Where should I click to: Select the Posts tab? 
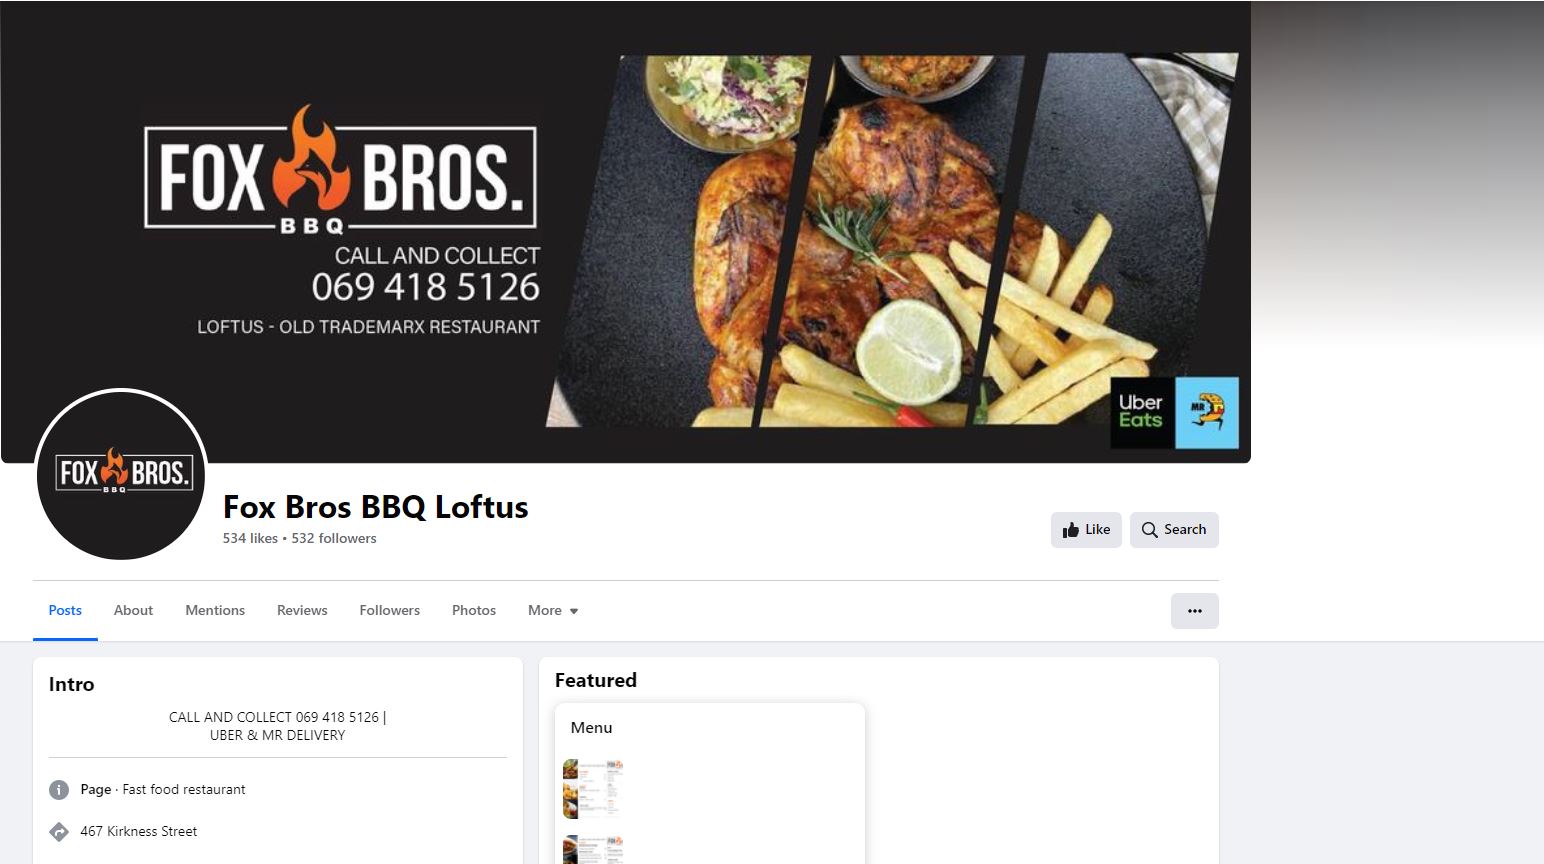65,610
